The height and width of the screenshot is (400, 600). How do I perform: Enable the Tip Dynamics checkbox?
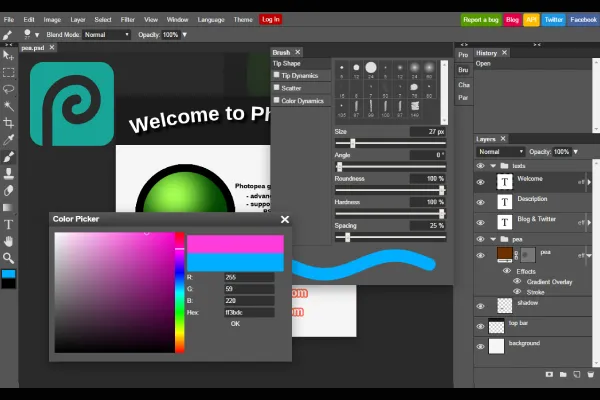[x=276, y=75]
